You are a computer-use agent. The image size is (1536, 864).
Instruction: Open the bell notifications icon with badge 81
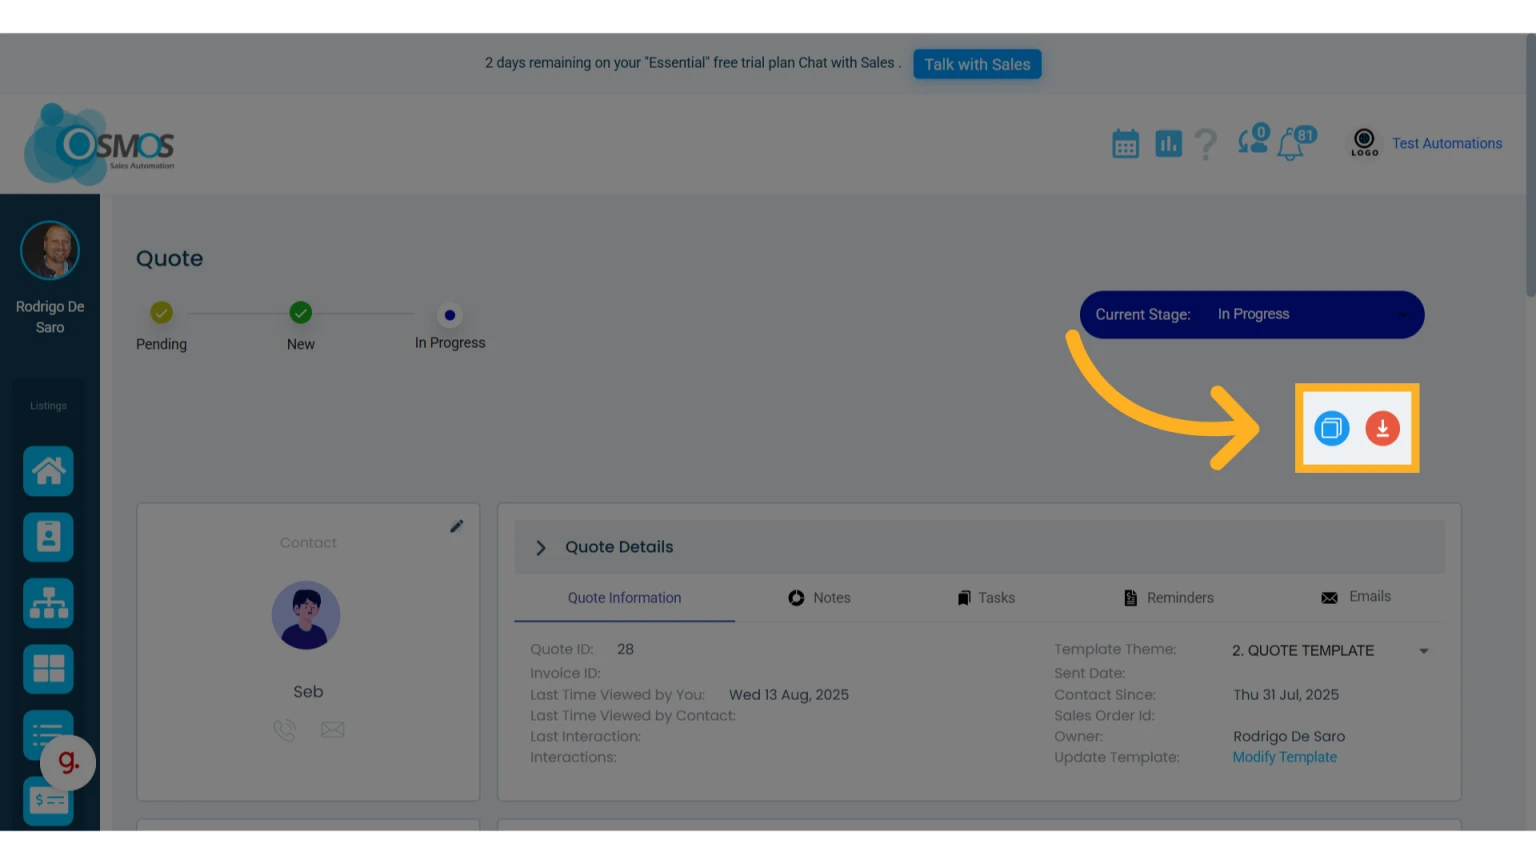[x=1296, y=143]
